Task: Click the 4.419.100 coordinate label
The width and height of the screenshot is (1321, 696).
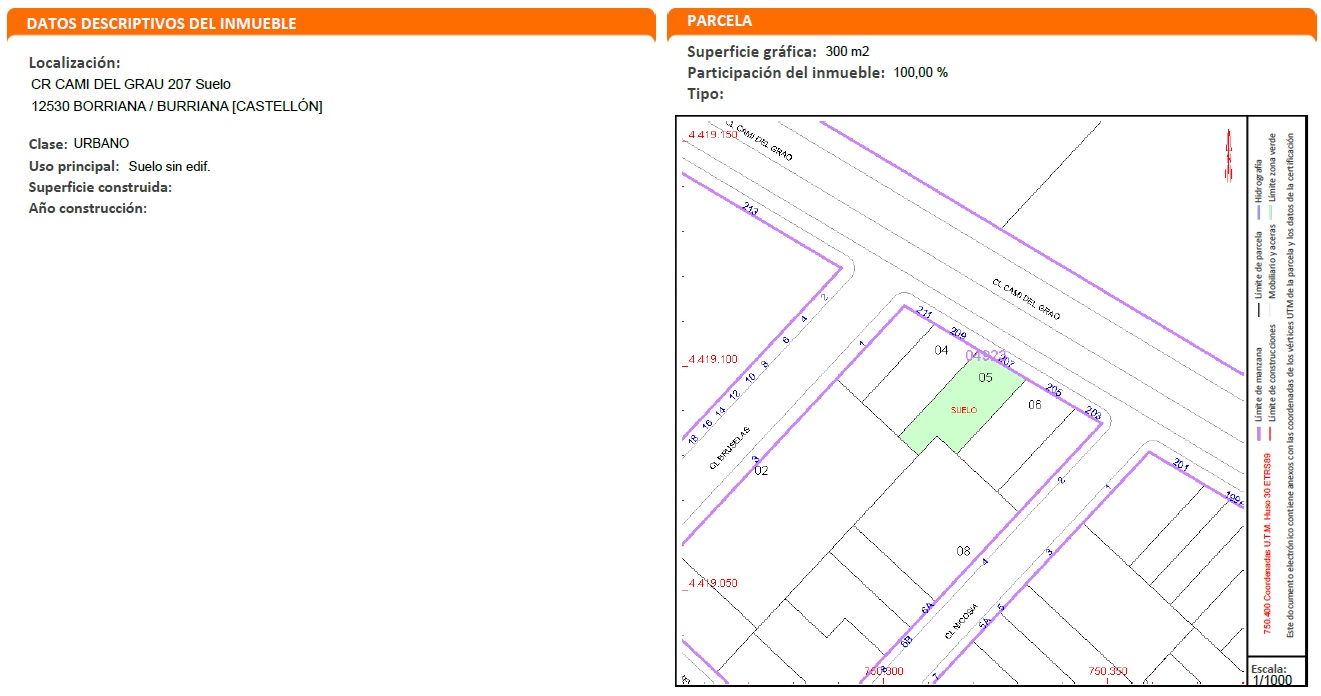Action: pyautogui.click(x=711, y=359)
